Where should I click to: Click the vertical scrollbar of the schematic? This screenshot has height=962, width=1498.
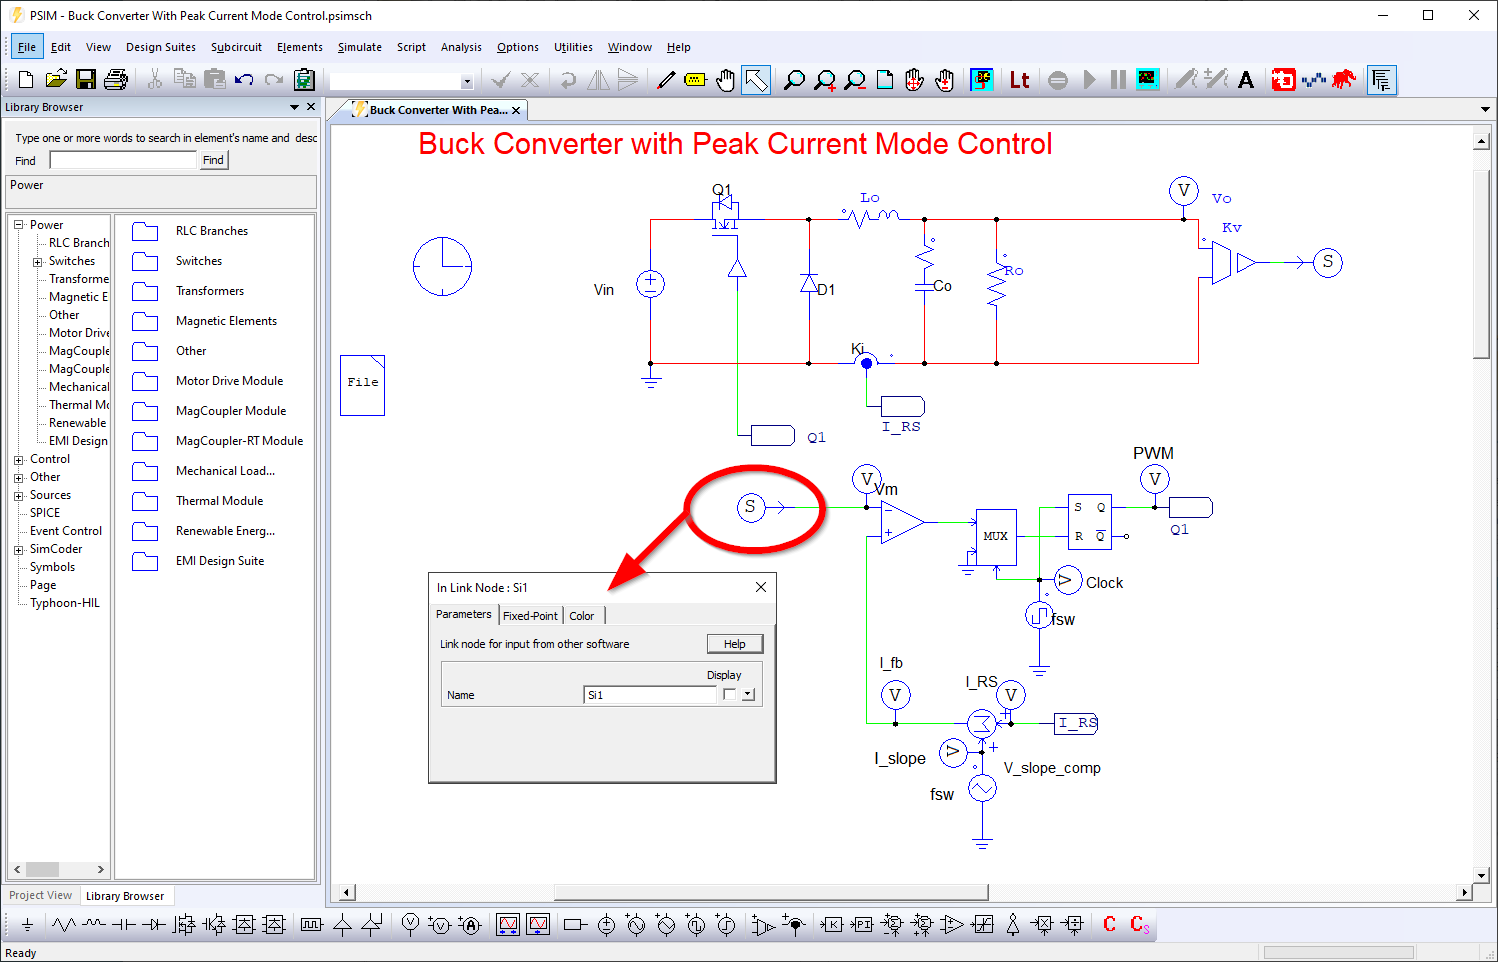click(1482, 265)
